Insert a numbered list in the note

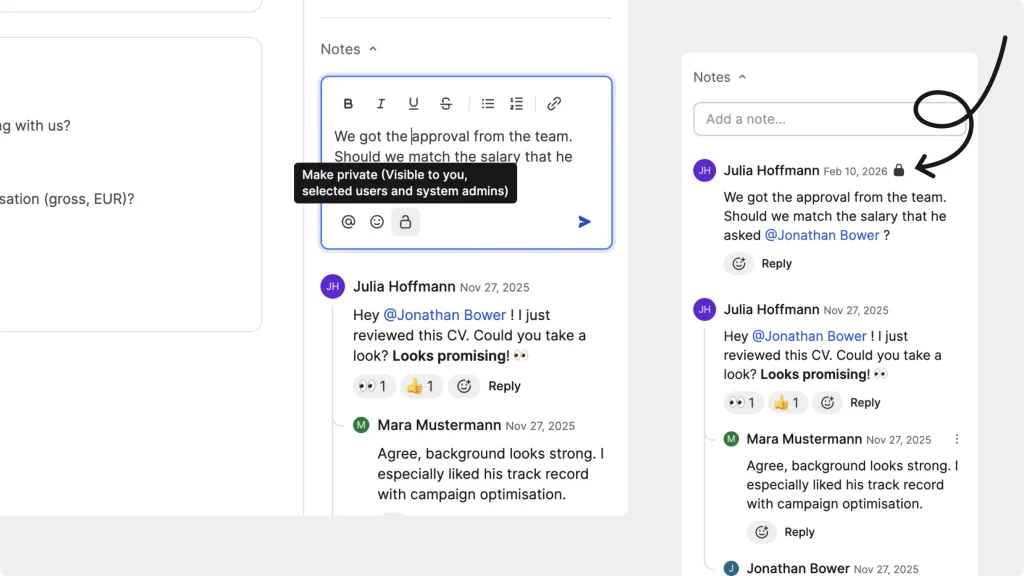[516, 103]
